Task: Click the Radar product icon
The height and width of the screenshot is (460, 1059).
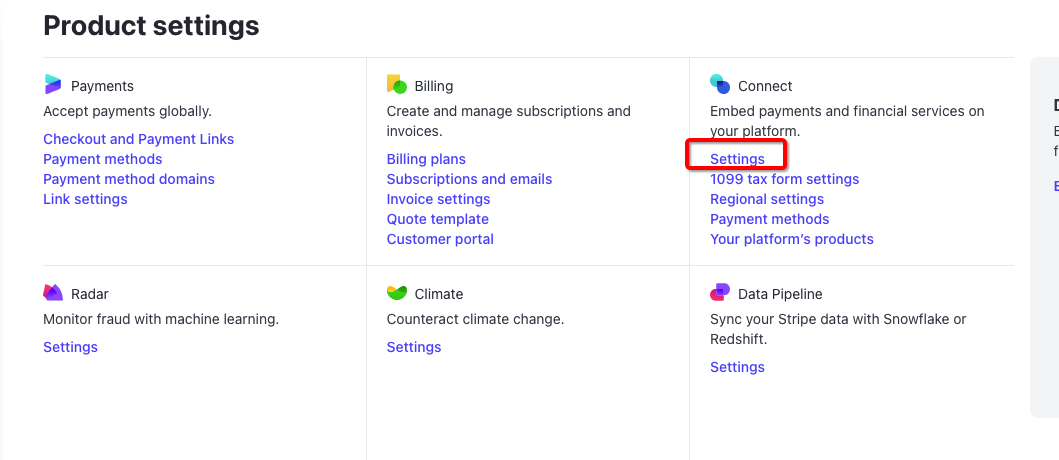Action: tap(53, 293)
